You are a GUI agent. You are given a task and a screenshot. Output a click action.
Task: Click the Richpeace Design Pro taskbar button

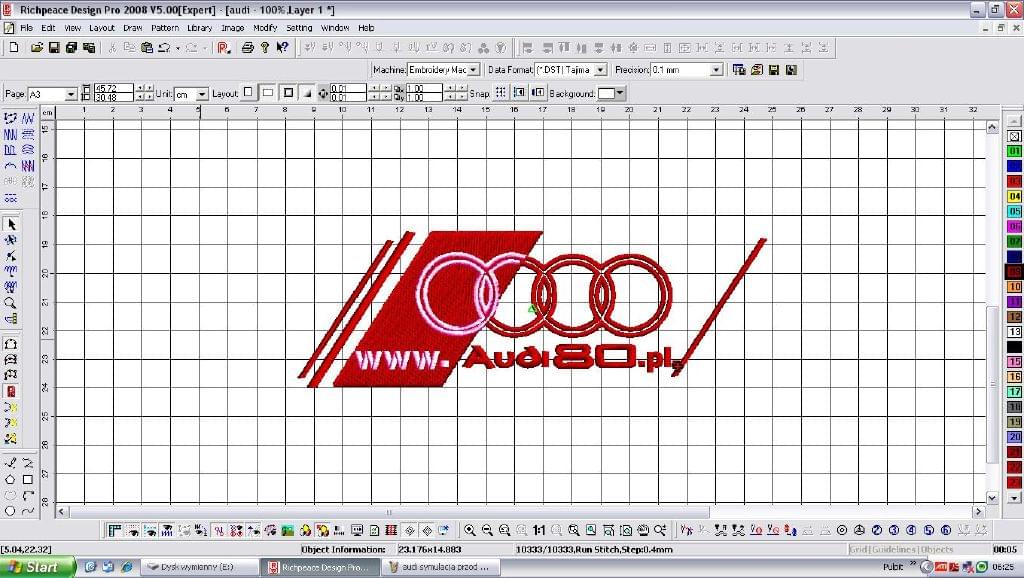coord(321,567)
